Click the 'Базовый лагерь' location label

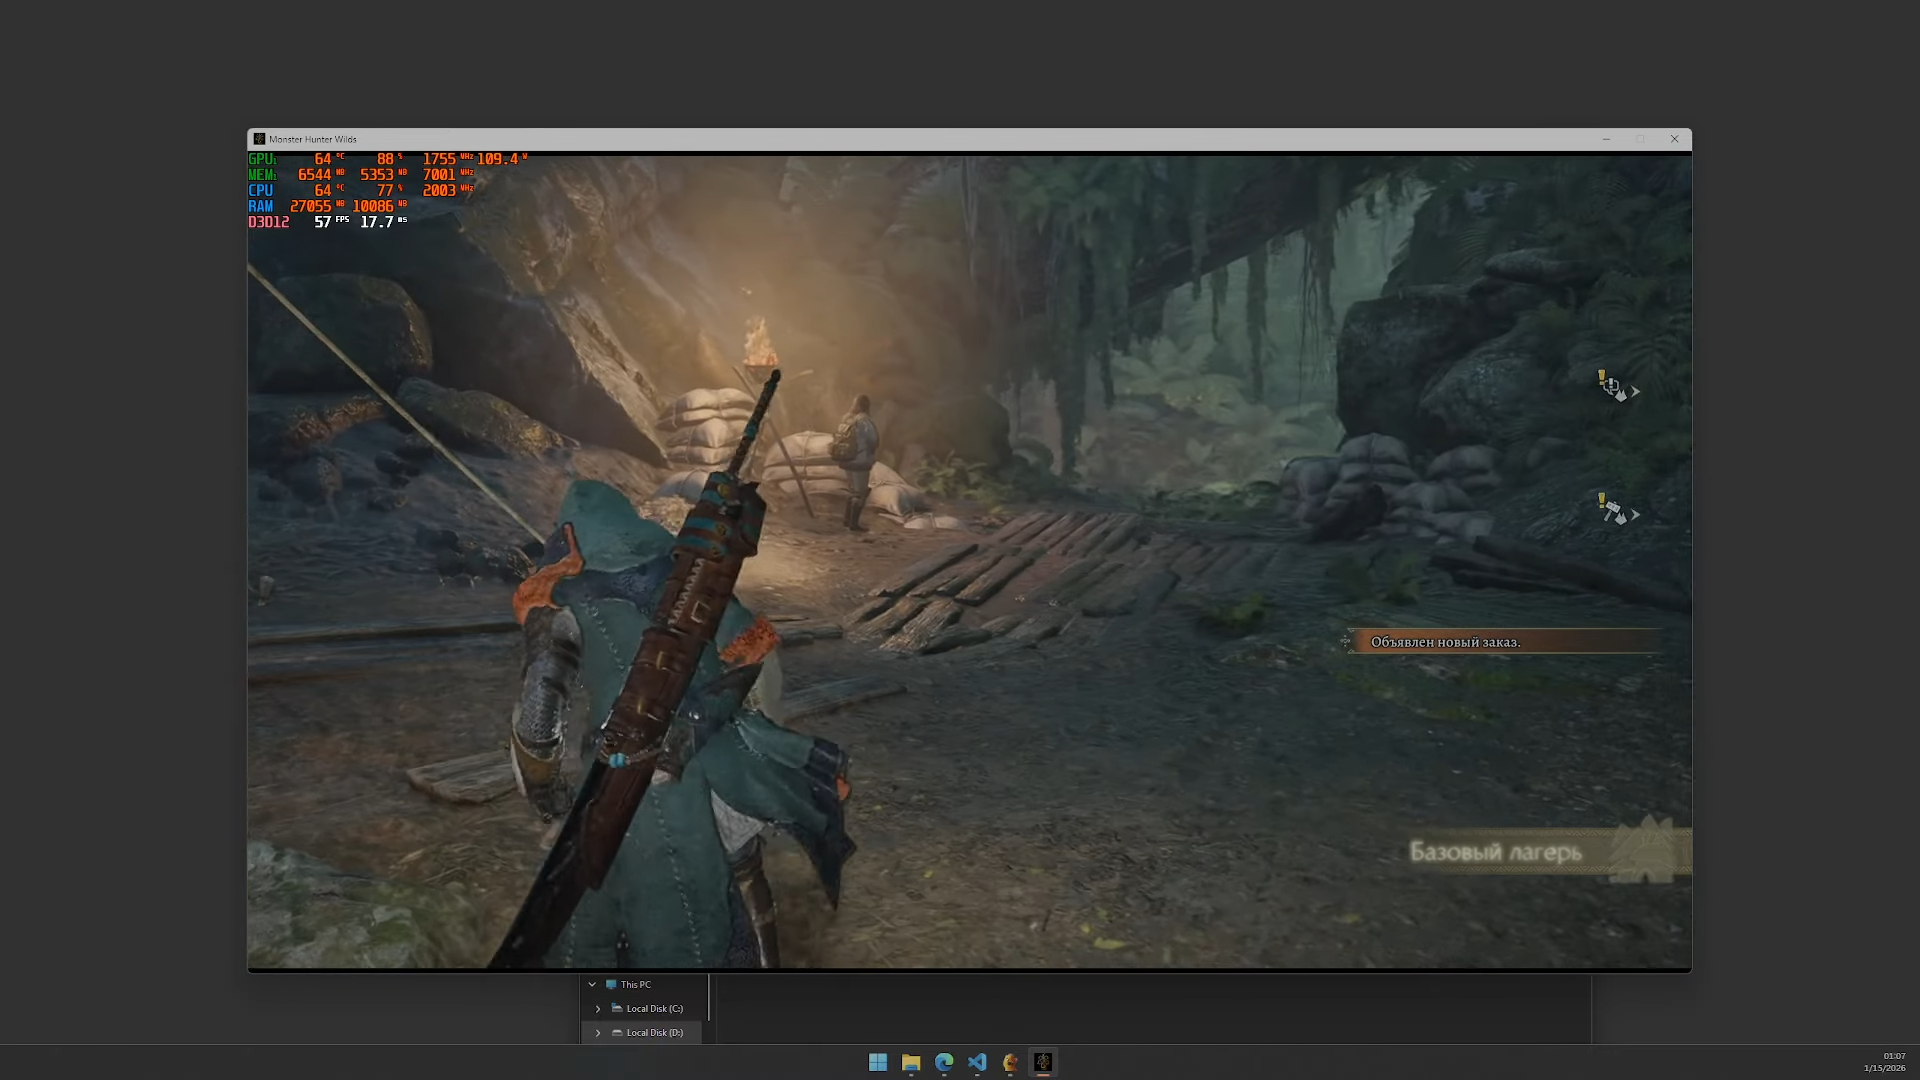point(1496,852)
